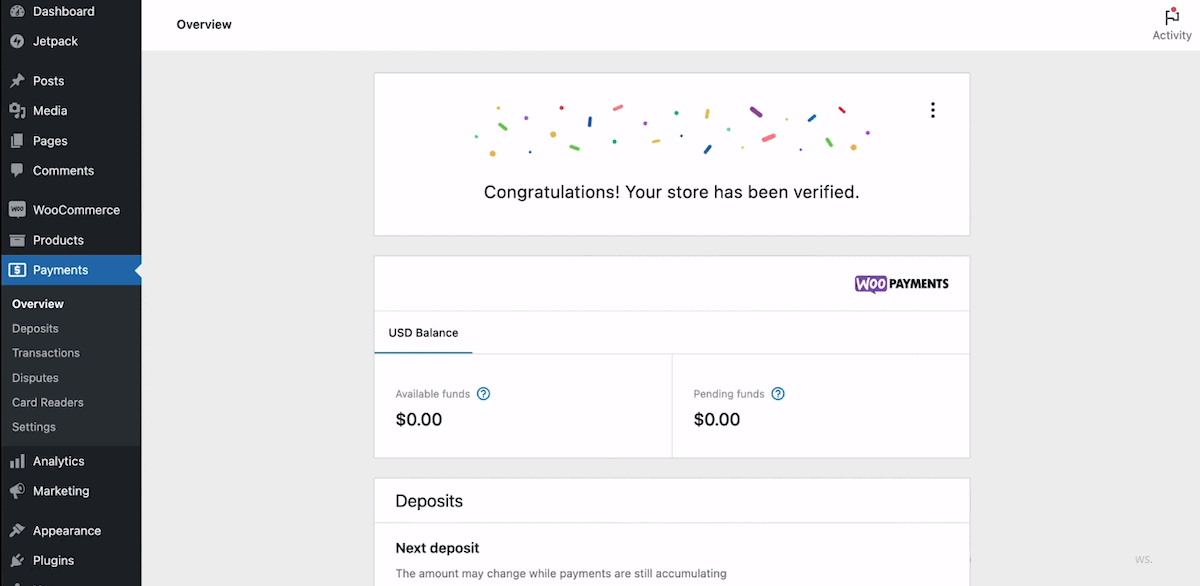Image resolution: width=1200 pixels, height=586 pixels.
Task: Click the Posts pushpin icon
Action: pos(17,81)
